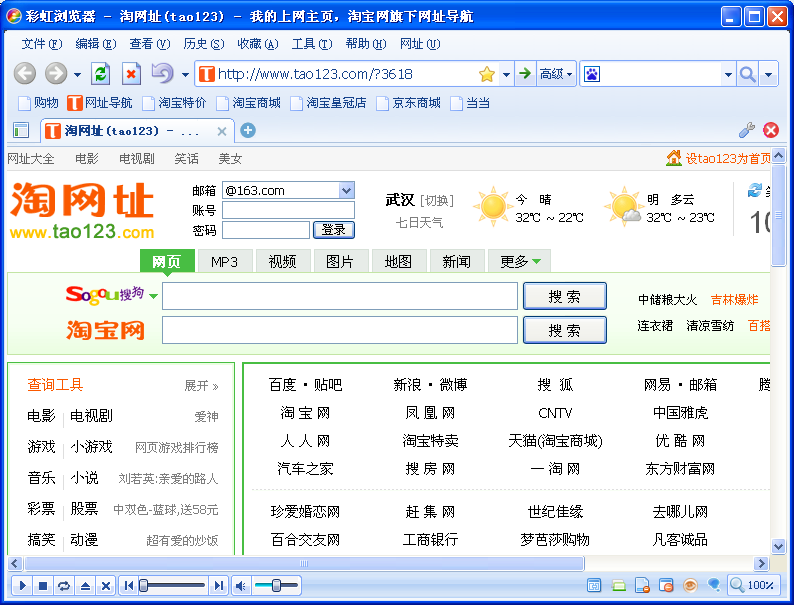The width and height of the screenshot is (794, 605).
Task: Click the previous track button in media bar
Action: point(128,586)
